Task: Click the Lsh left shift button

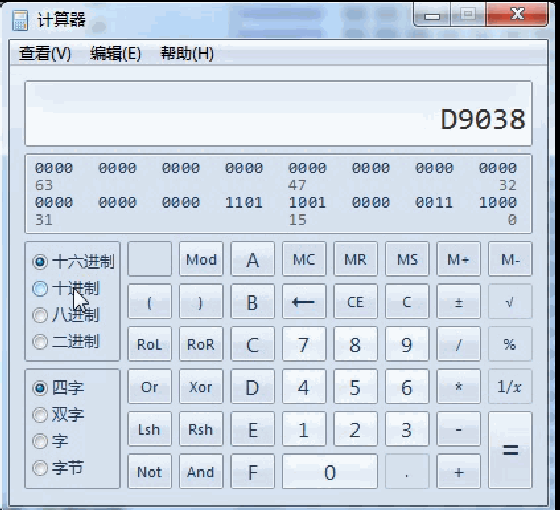Action: coord(150,429)
